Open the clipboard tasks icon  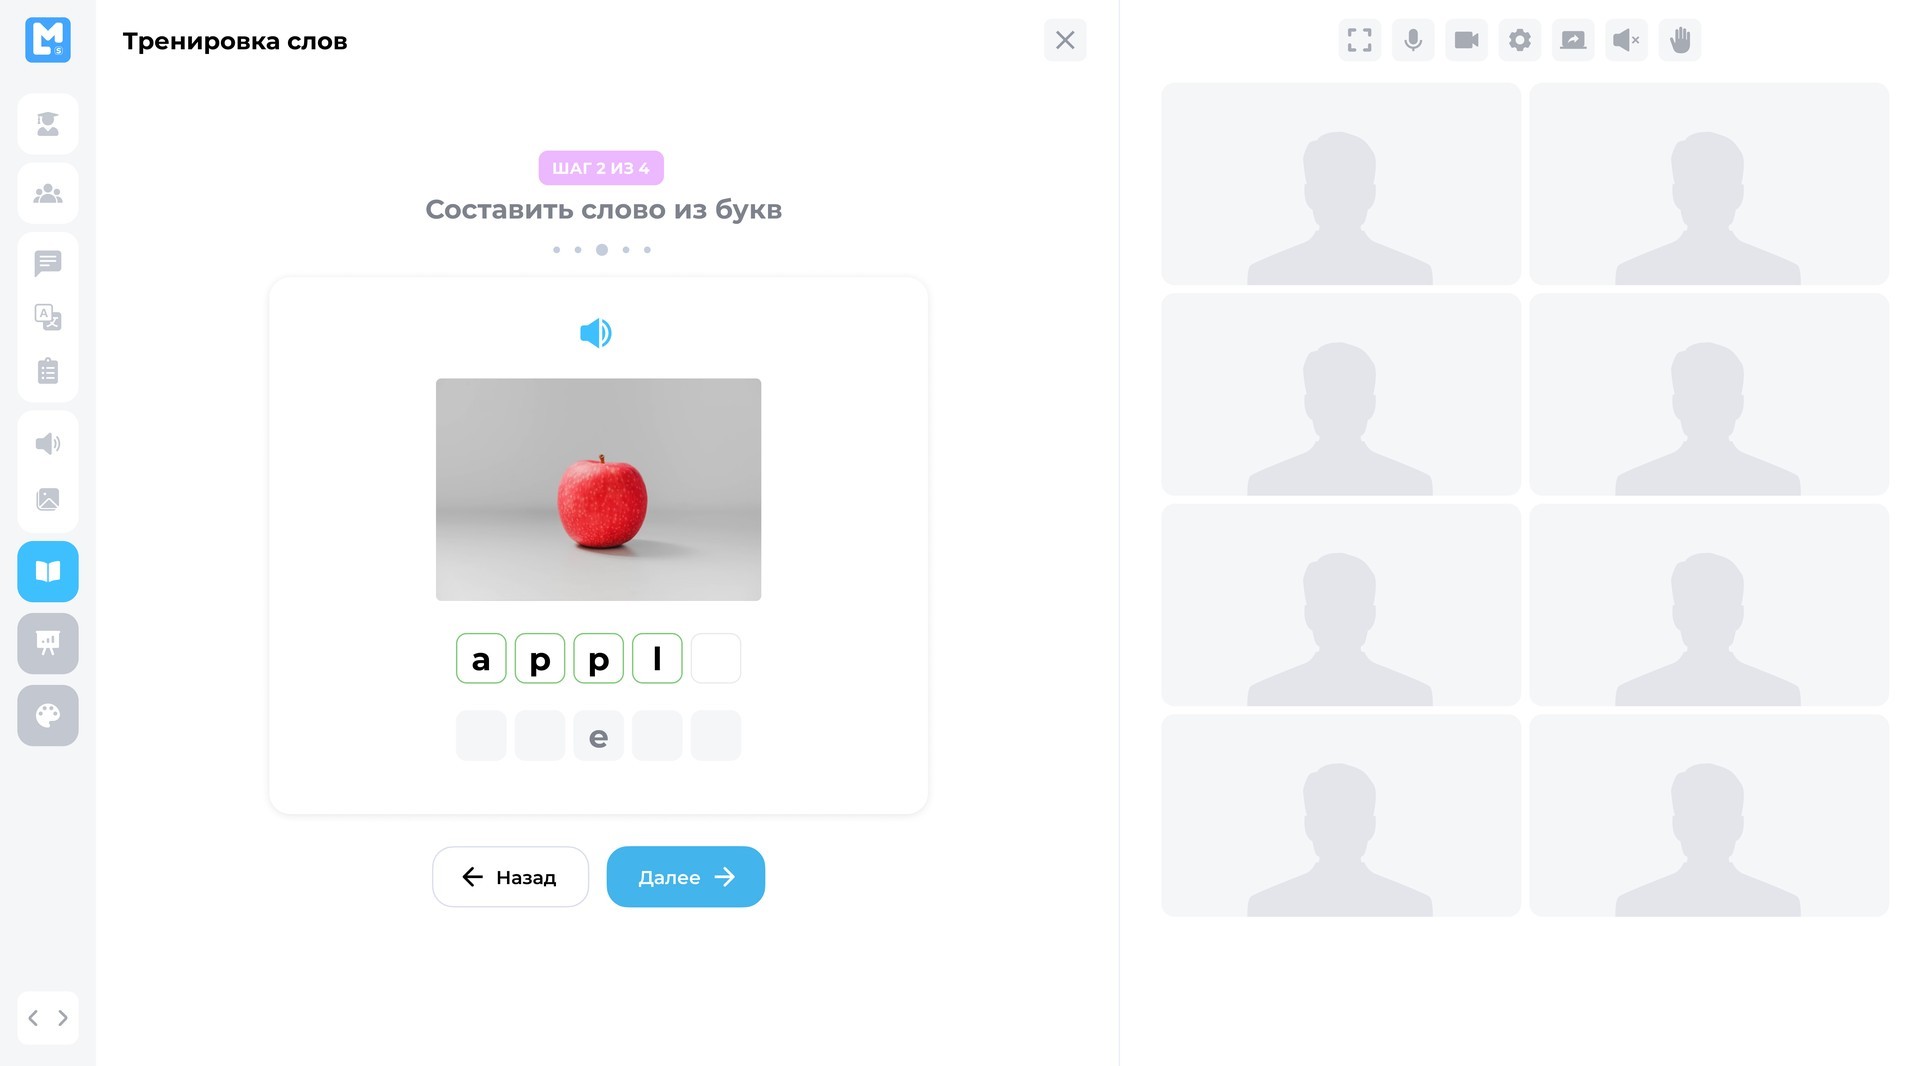pos(48,371)
